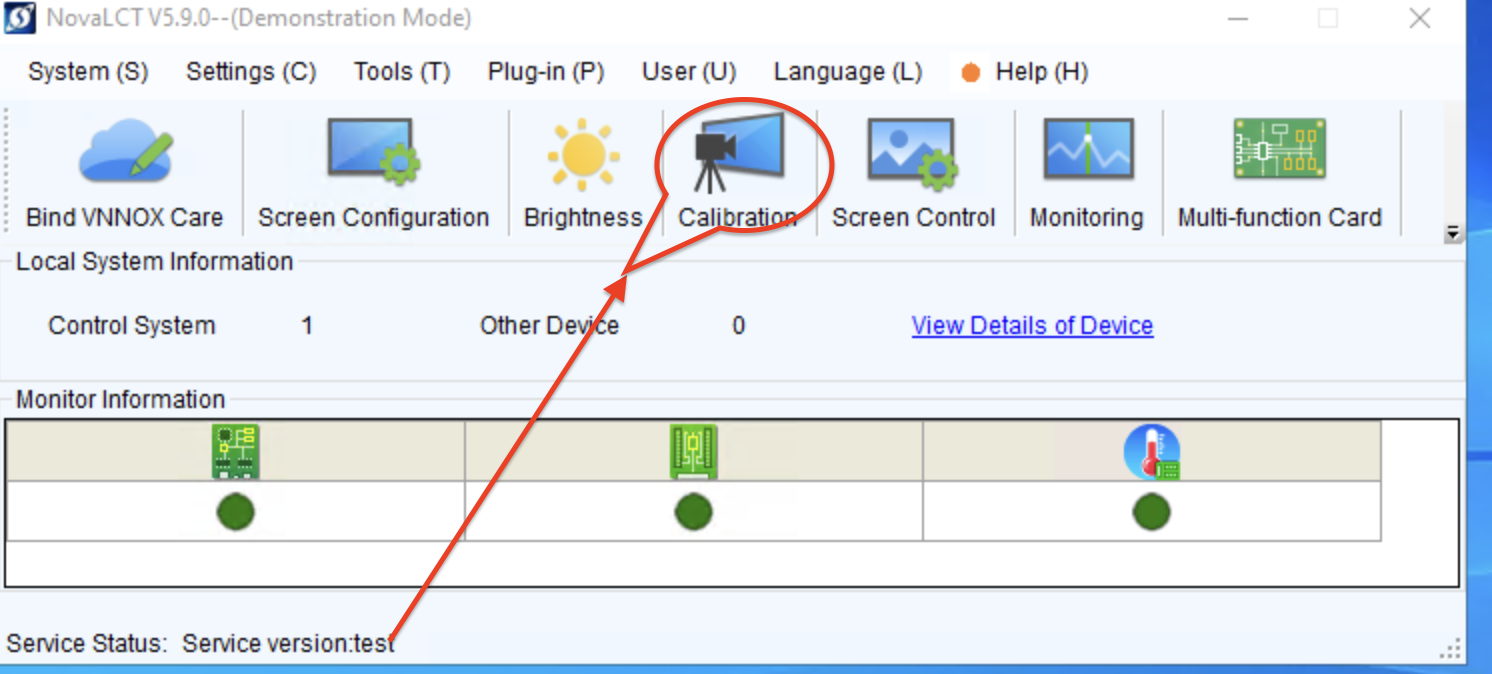
Task: Click the Other Device label
Action: click(549, 326)
